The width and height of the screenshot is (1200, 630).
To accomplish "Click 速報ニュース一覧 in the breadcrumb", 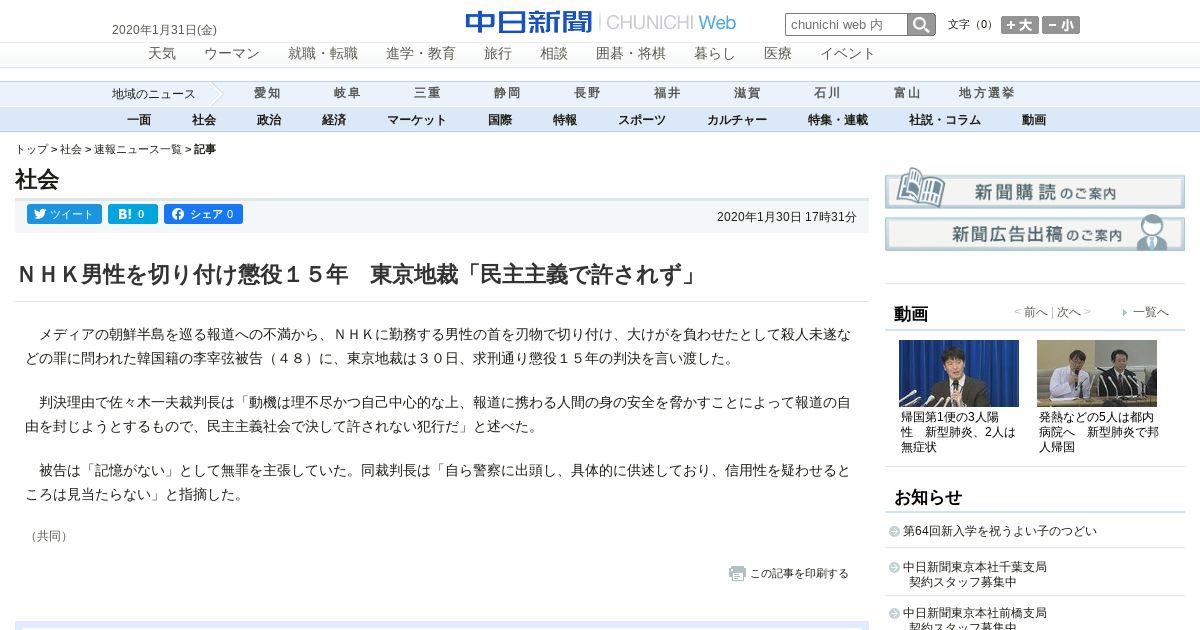I will 138,149.
